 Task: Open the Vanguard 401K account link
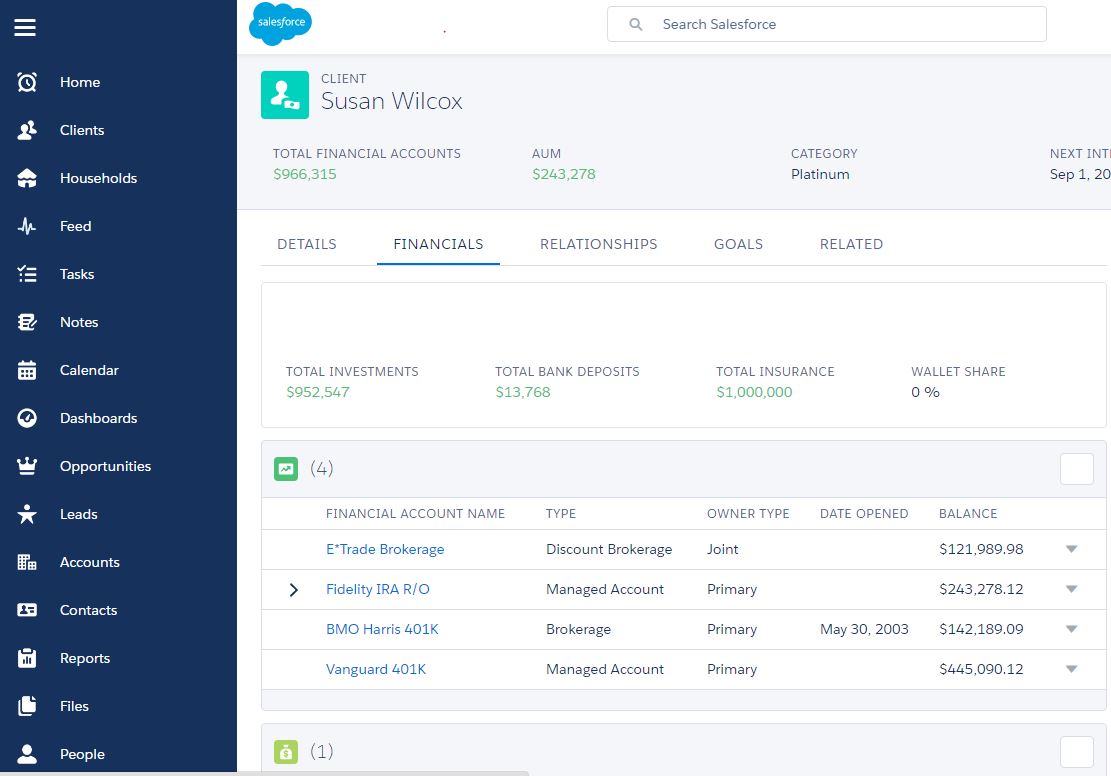point(376,669)
